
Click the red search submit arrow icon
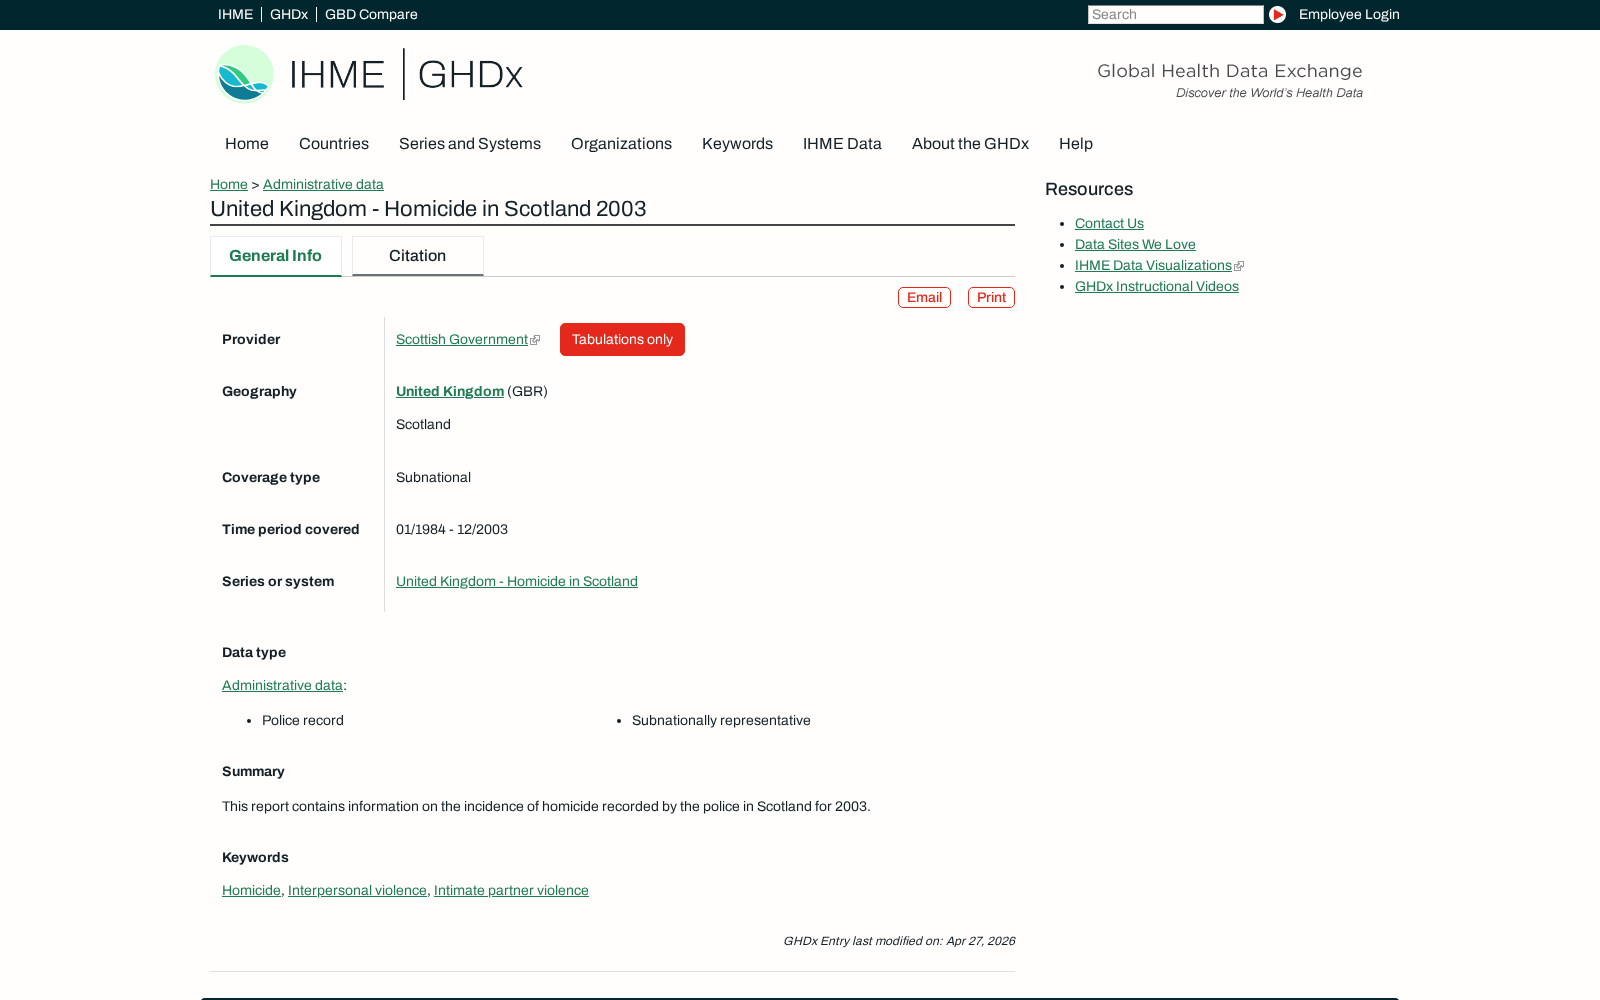tap(1277, 14)
